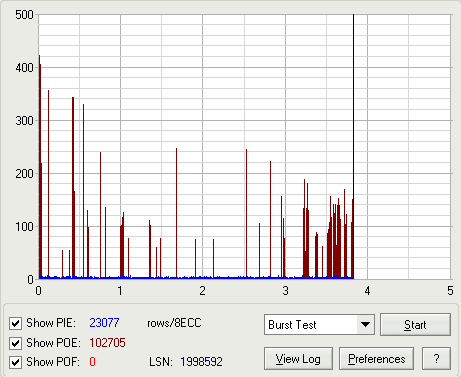The image size is (461, 377).
Task: Click the POF count 0
Action: coord(92,362)
